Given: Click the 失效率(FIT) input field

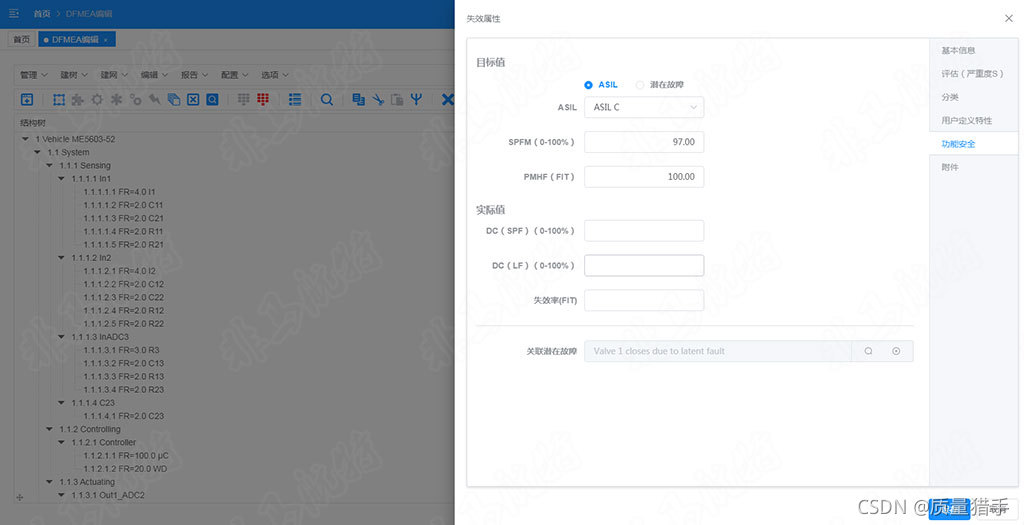Looking at the screenshot, I should pyautogui.click(x=644, y=300).
